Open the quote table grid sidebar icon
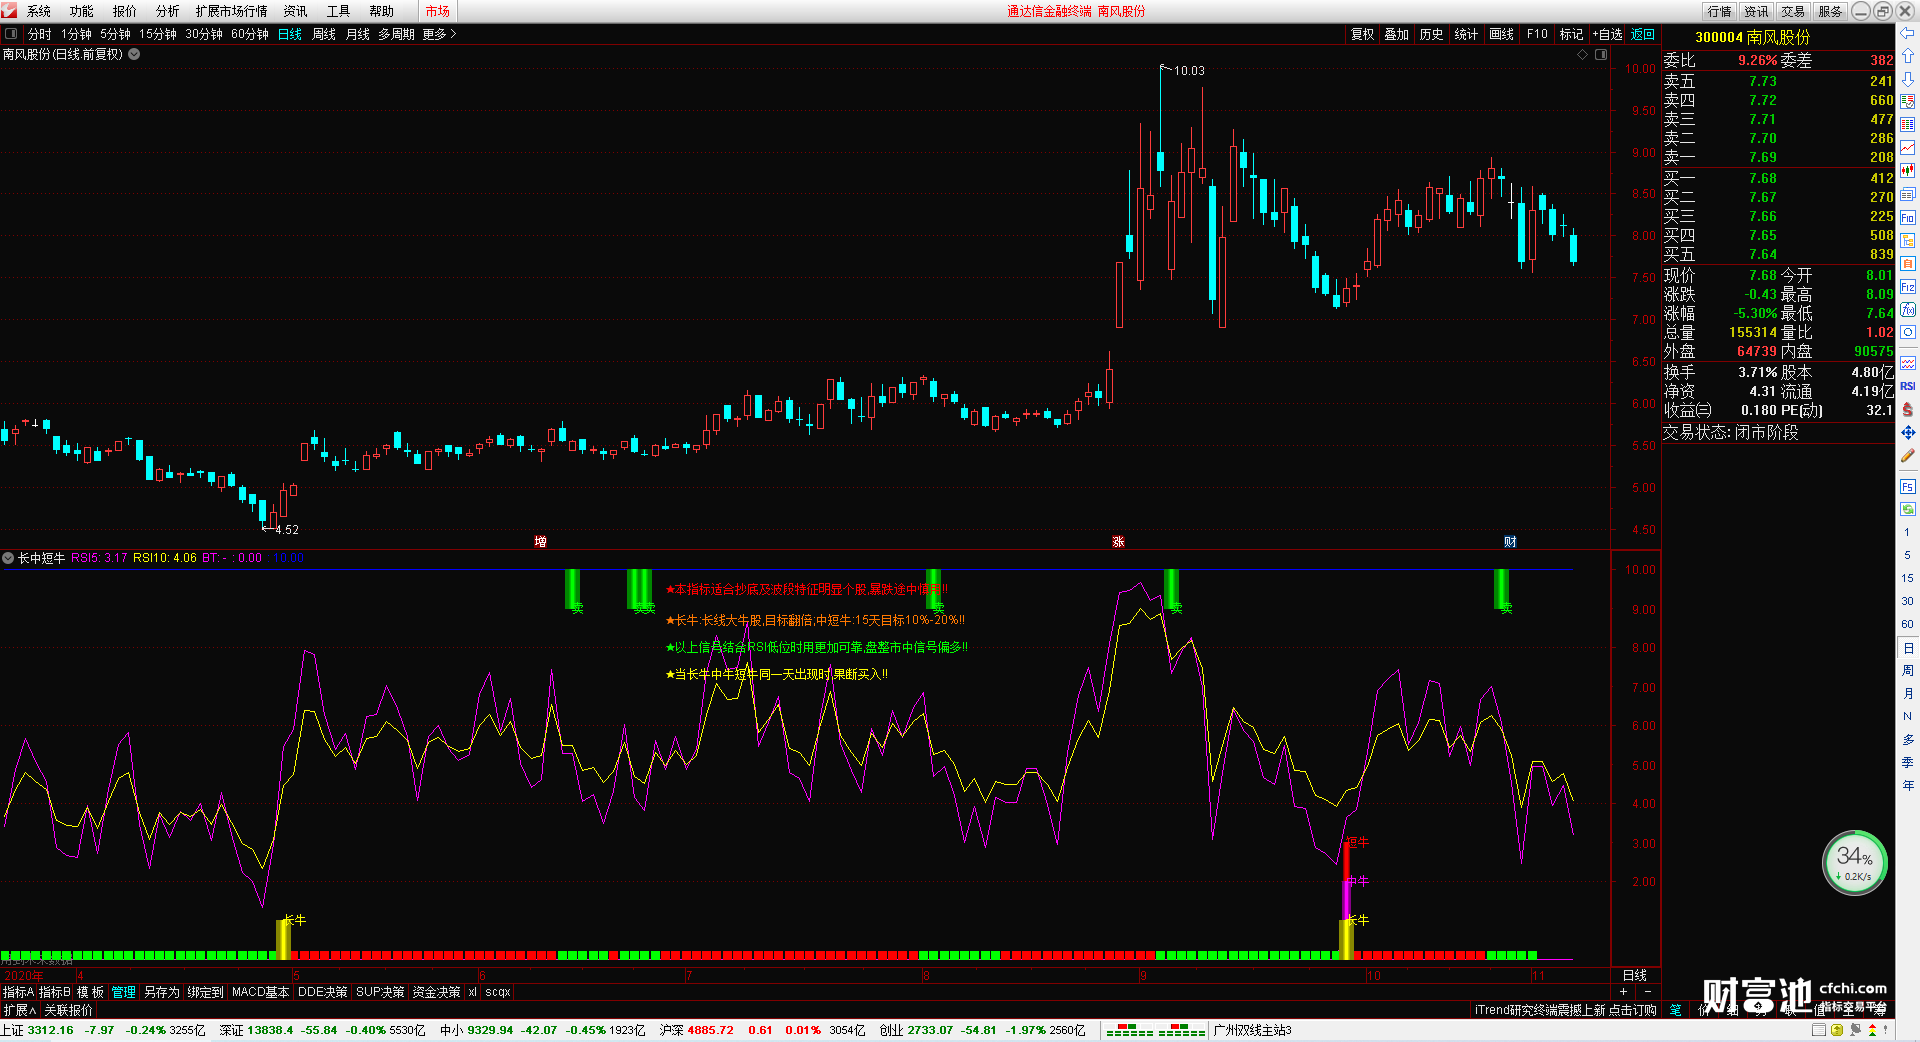Image resolution: width=1920 pixels, height=1042 pixels. (x=1908, y=125)
